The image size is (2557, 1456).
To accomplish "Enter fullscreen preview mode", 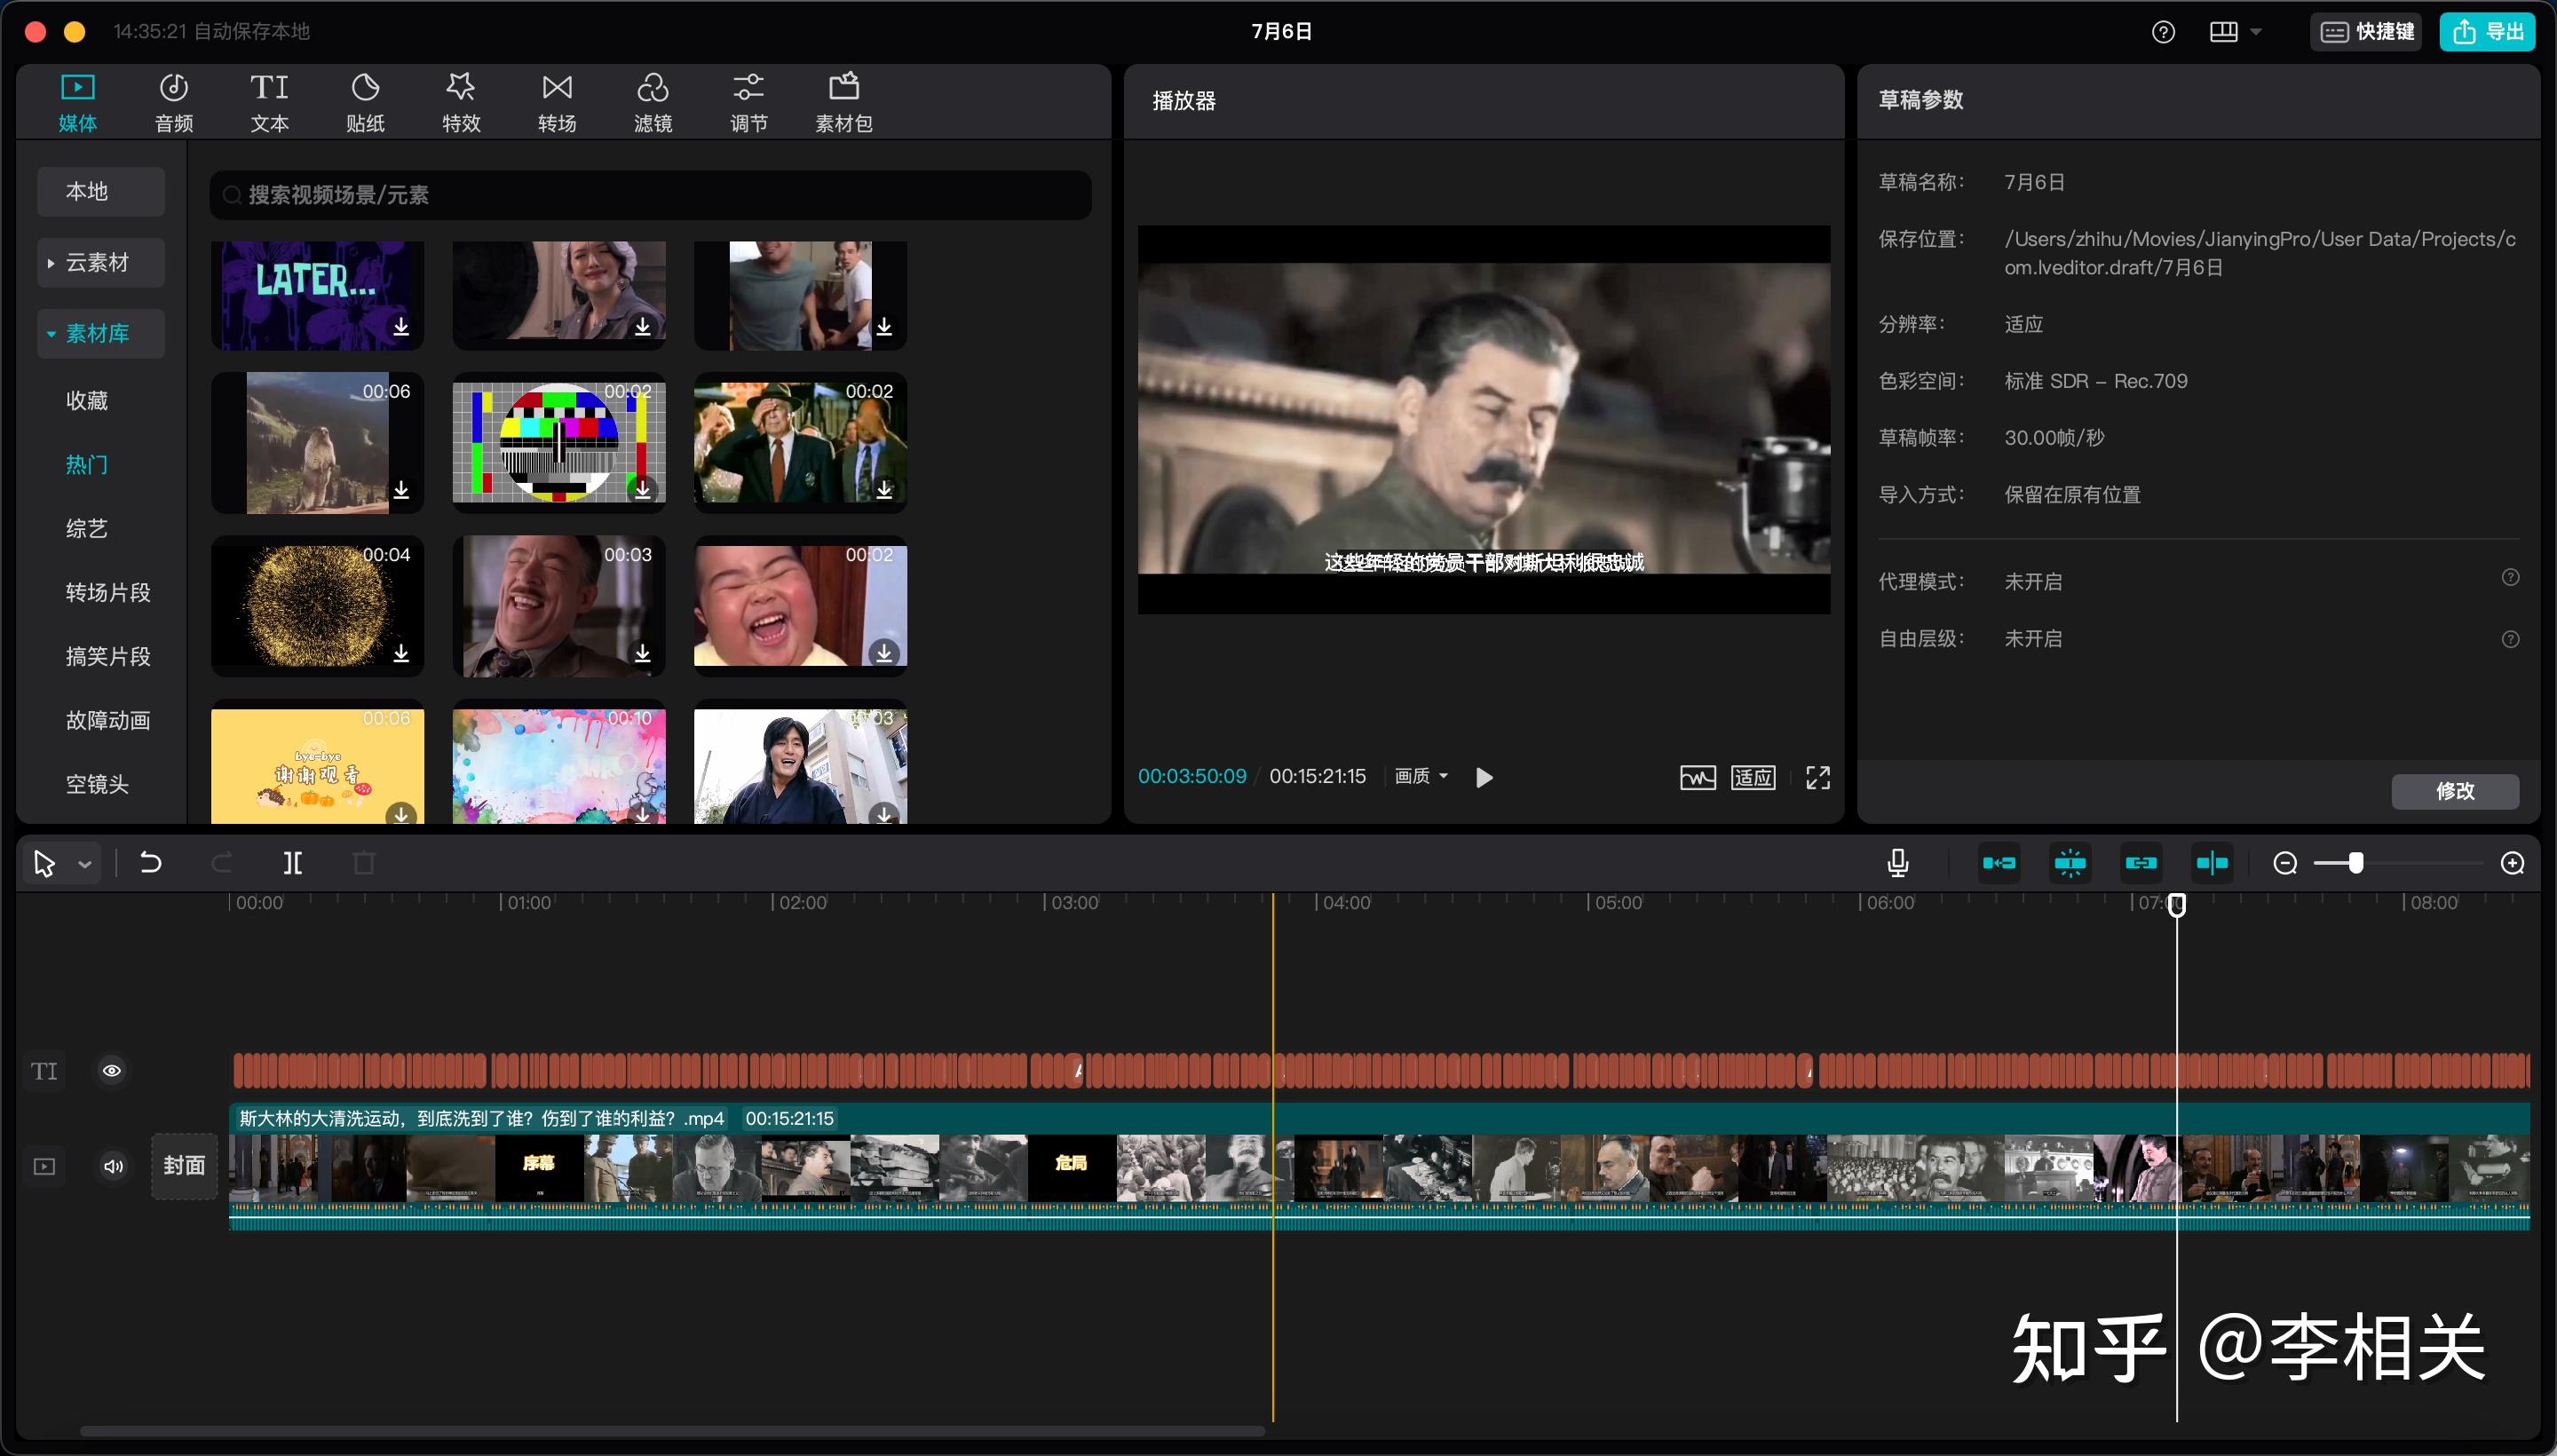I will [x=1818, y=777].
